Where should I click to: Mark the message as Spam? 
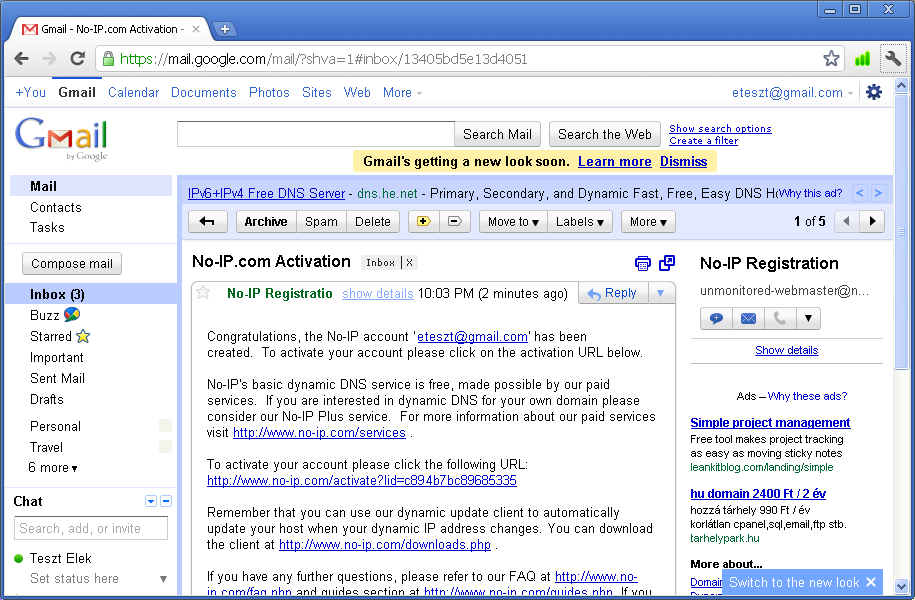point(322,222)
